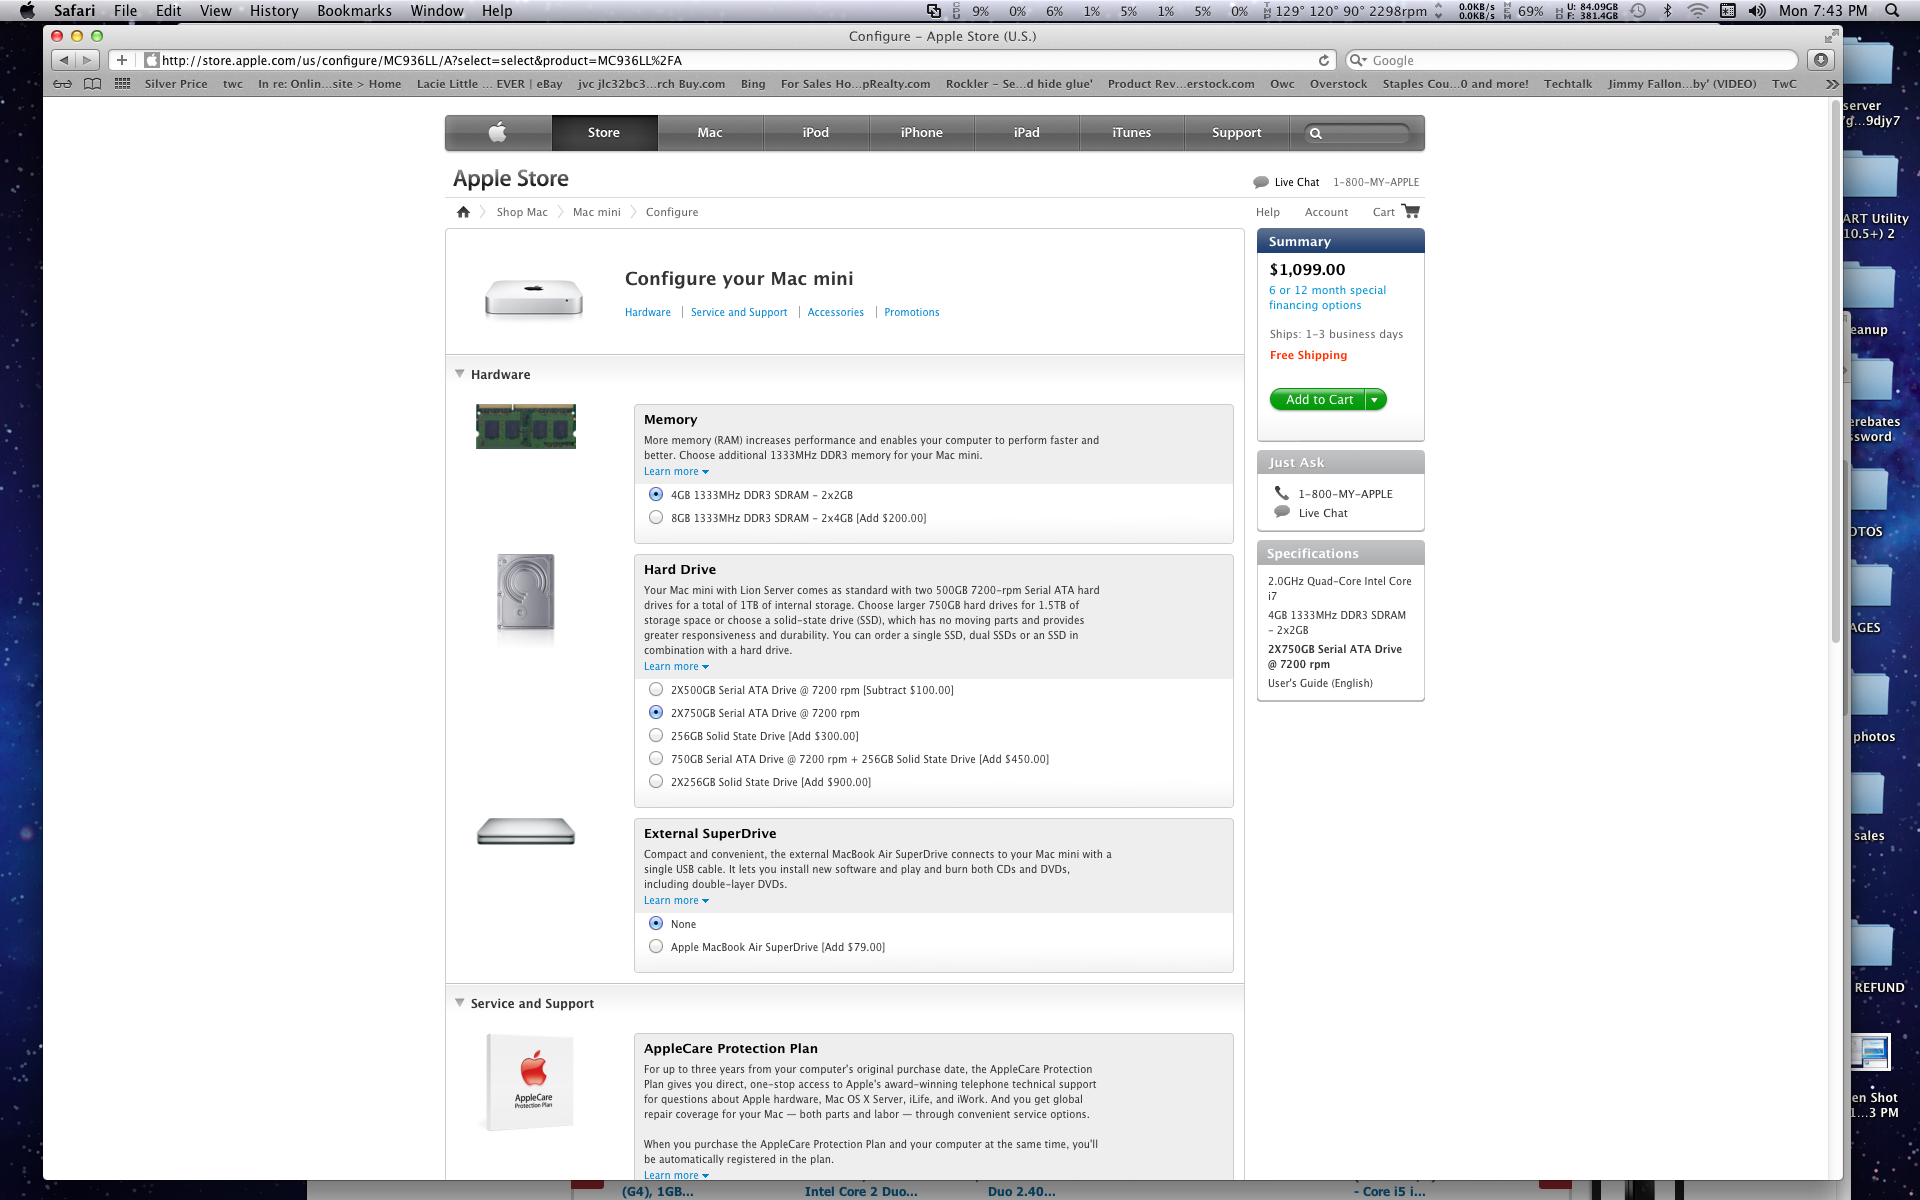Open the History menu in menu bar
1920x1200 pixels.
pos(274,11)
